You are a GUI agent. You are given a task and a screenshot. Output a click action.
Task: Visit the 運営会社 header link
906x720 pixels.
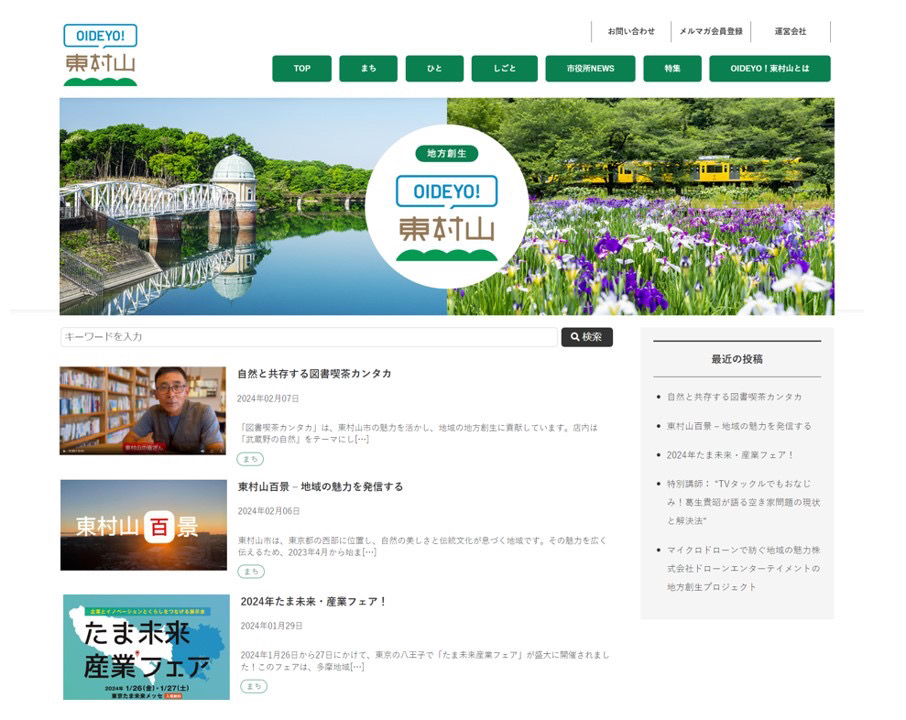click(790, 32)
